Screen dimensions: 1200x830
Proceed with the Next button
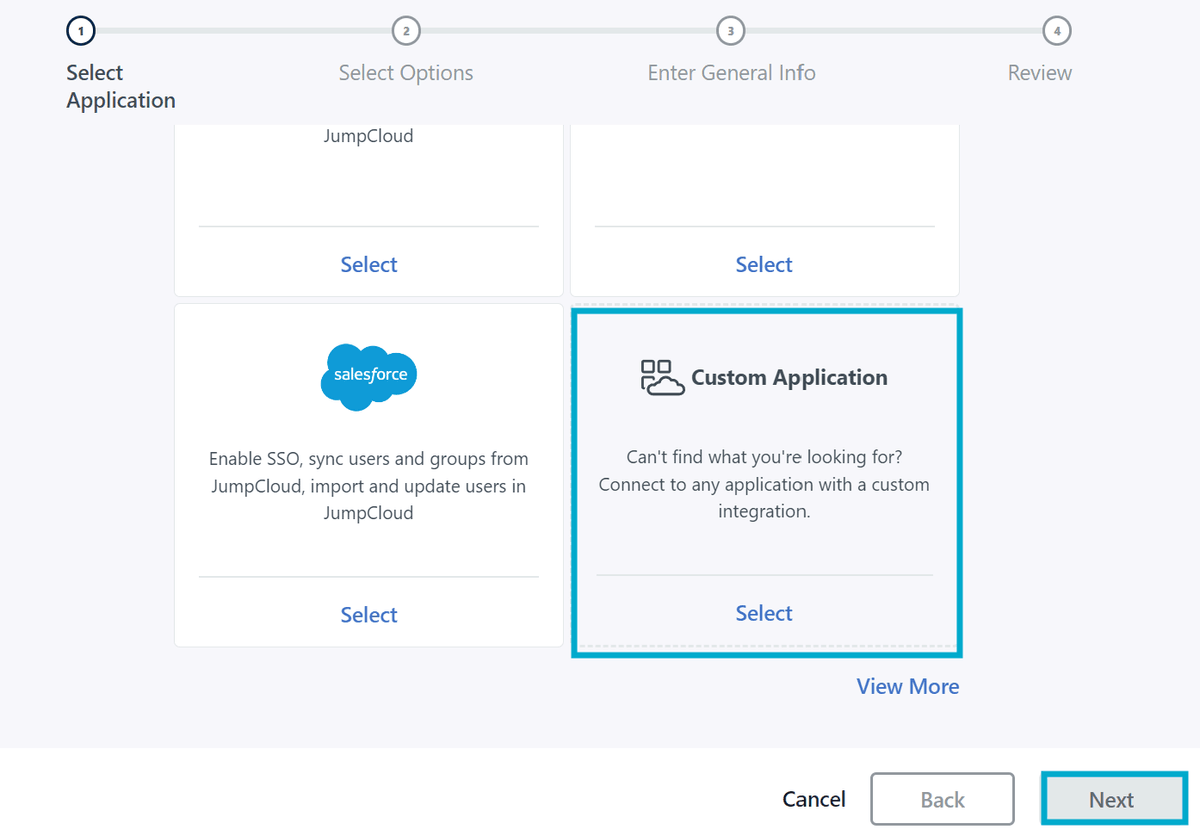point(1113,798)
